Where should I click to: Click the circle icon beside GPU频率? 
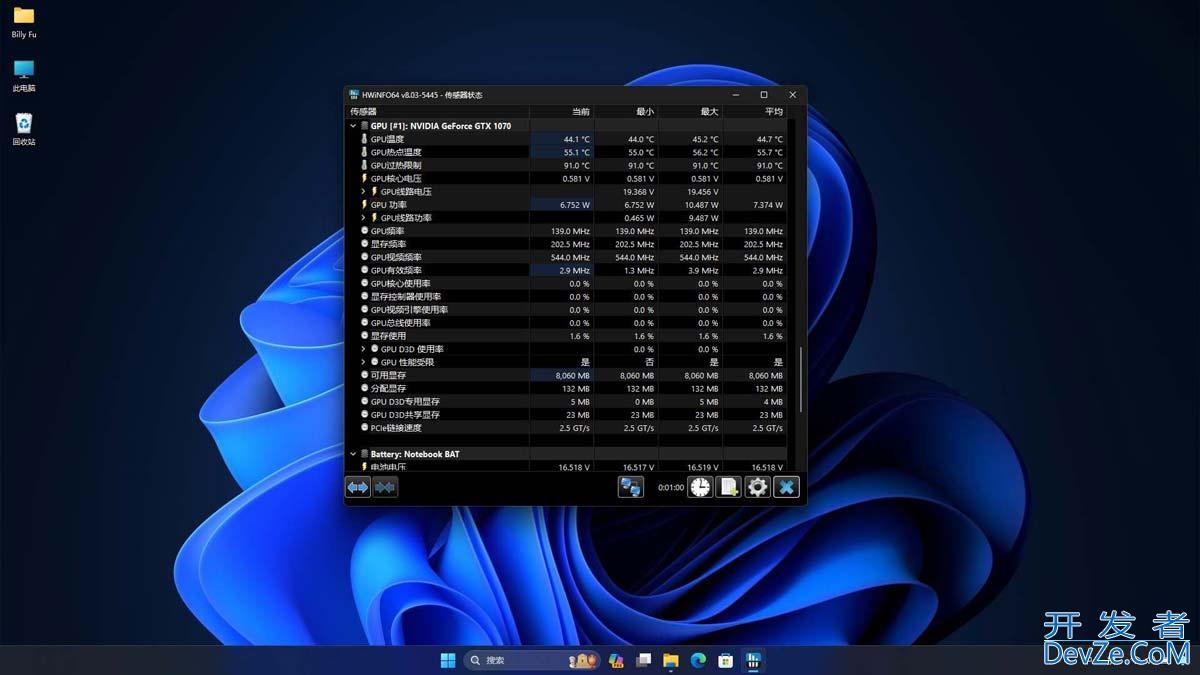pyautogui.click(x=364, y=231)
